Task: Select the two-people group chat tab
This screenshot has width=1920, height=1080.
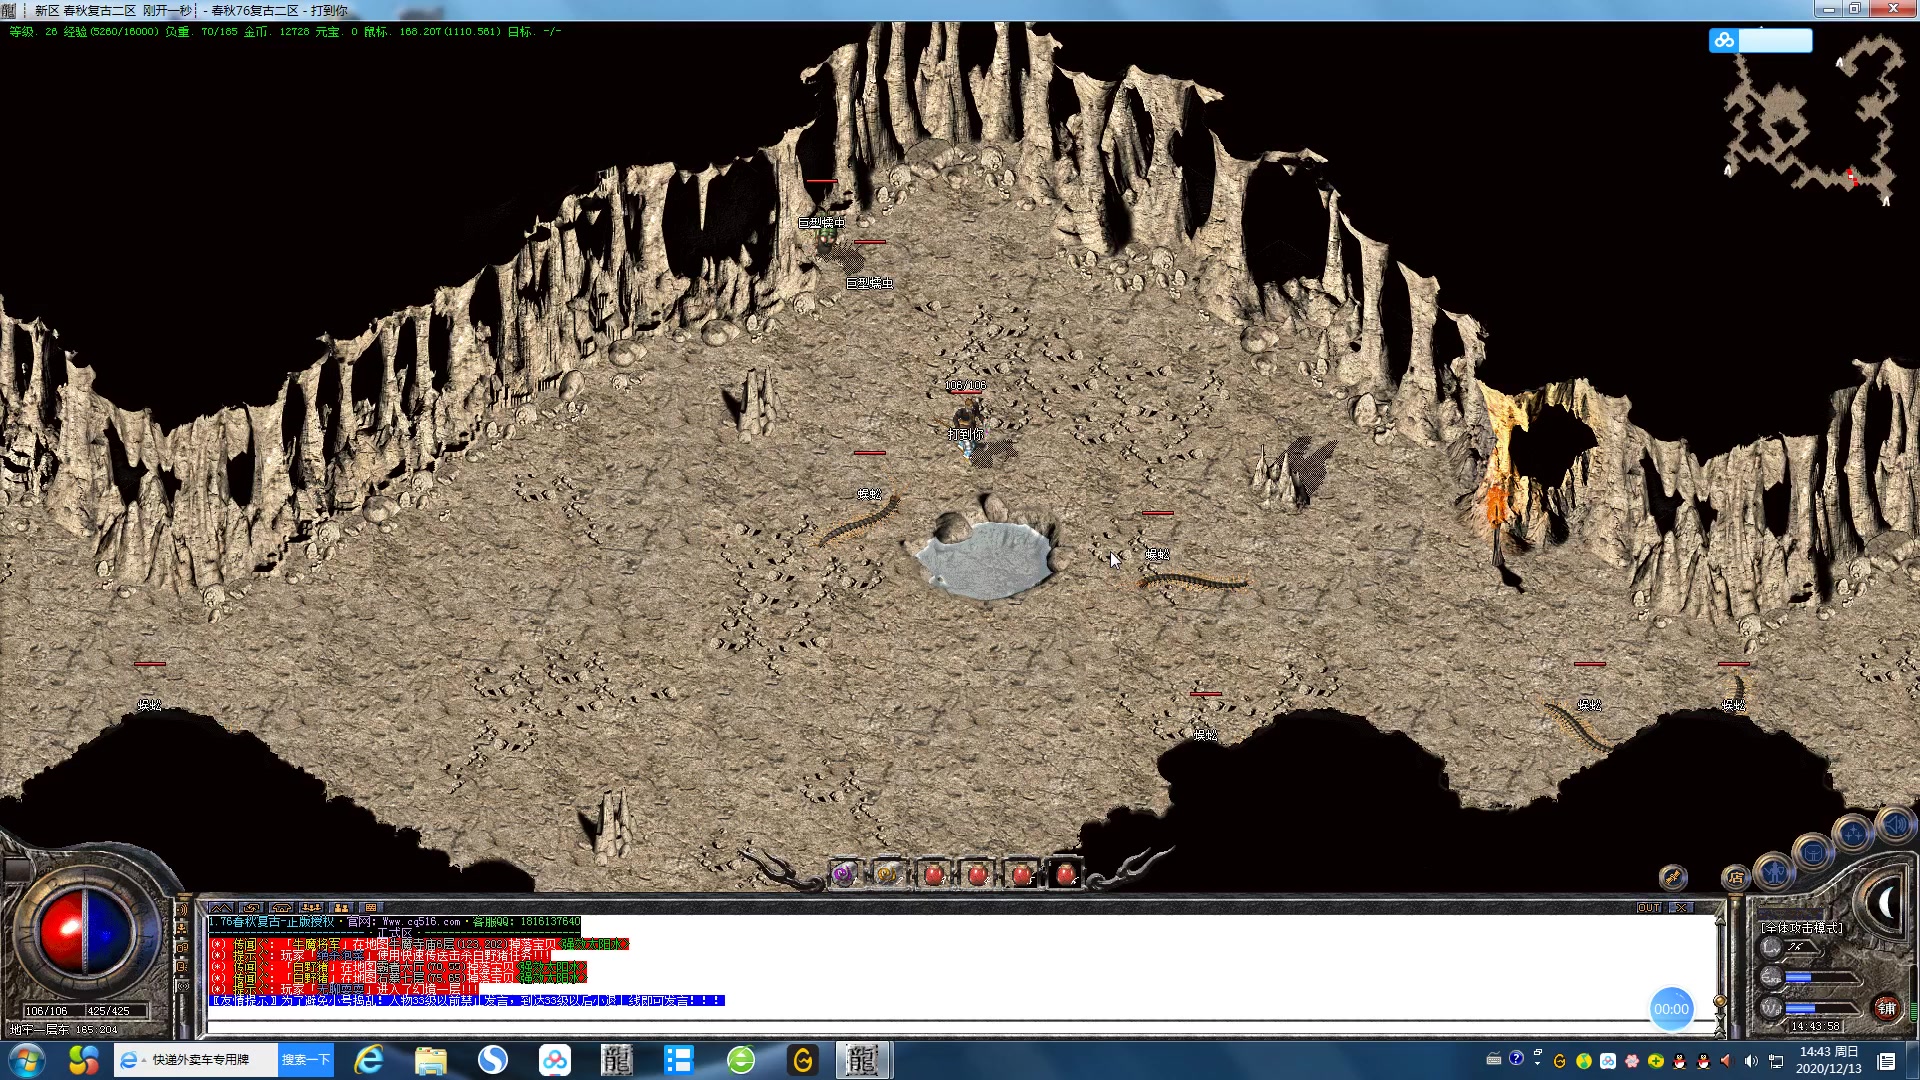Action: (x=341, y=907)
